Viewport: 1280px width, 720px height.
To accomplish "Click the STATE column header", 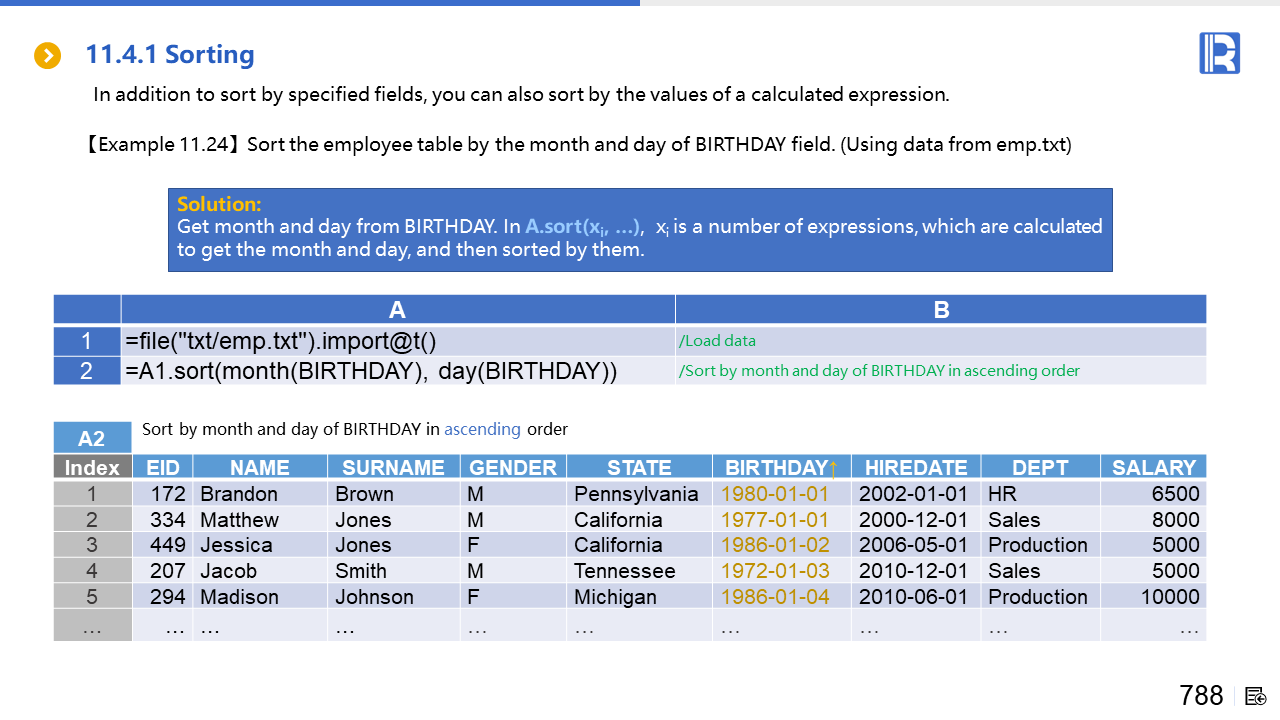I will click(x=639, y=467).
